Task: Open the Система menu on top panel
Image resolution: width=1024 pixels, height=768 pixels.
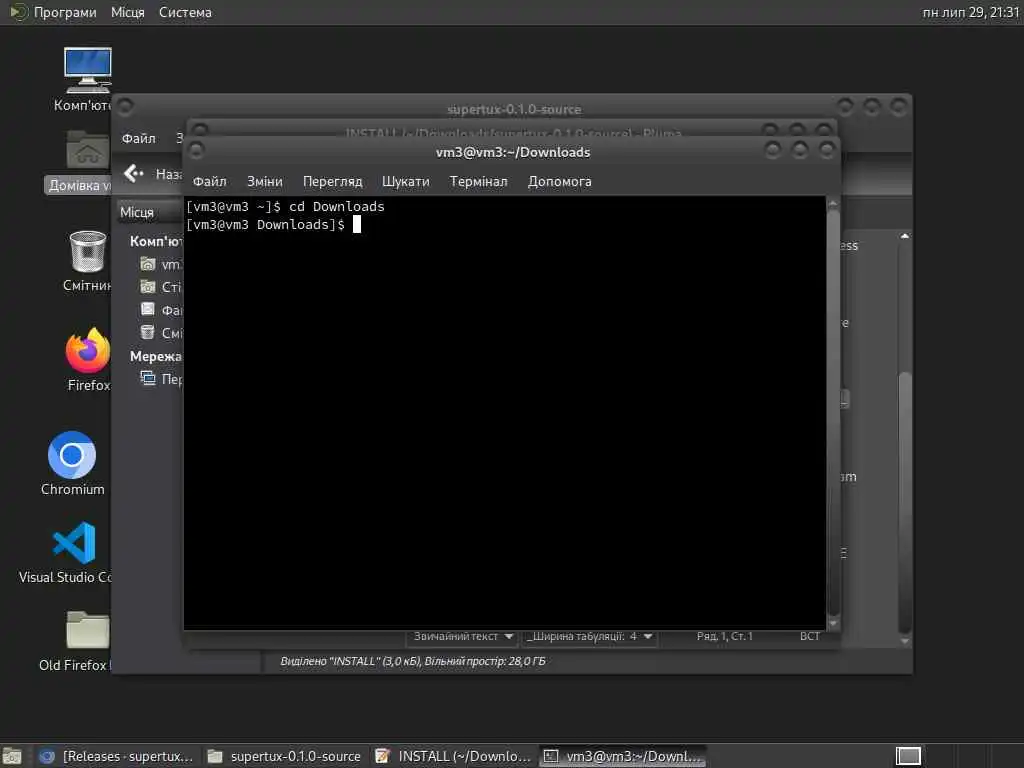Action: click(x=185, y=12)
